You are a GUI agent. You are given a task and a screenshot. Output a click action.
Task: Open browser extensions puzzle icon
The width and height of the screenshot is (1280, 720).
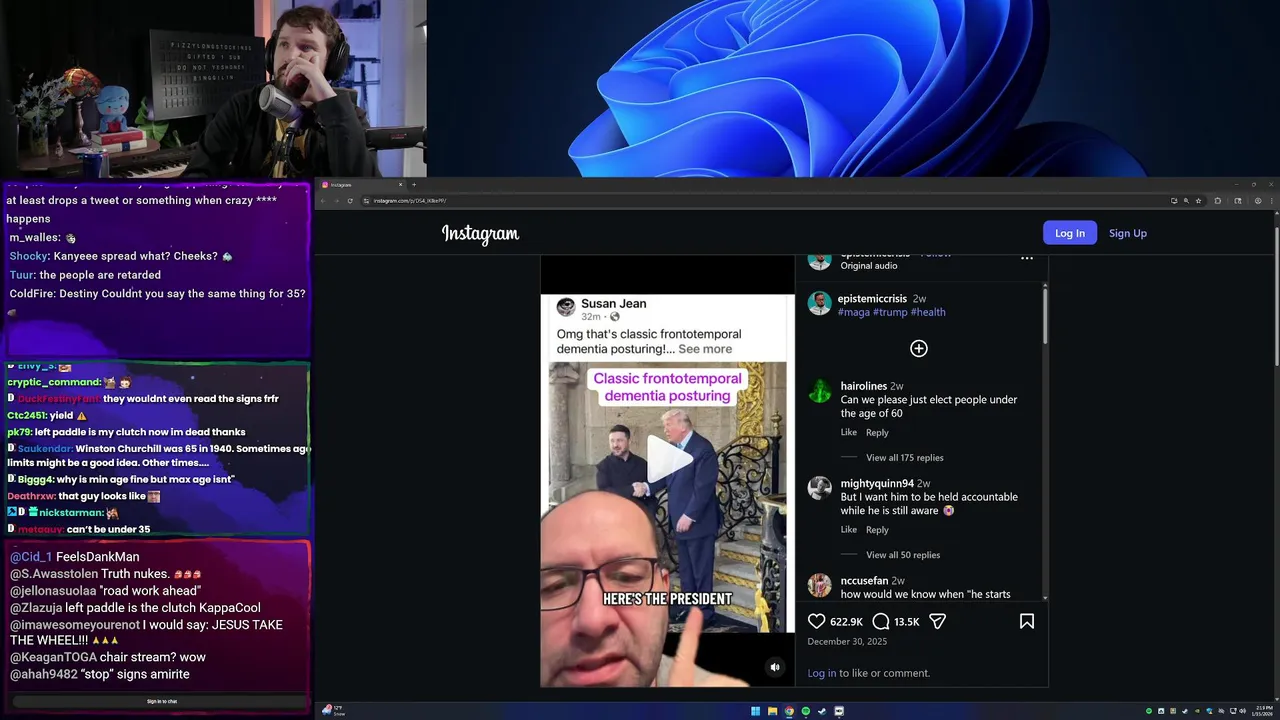pyautogui.click(x=1218, y=201)
